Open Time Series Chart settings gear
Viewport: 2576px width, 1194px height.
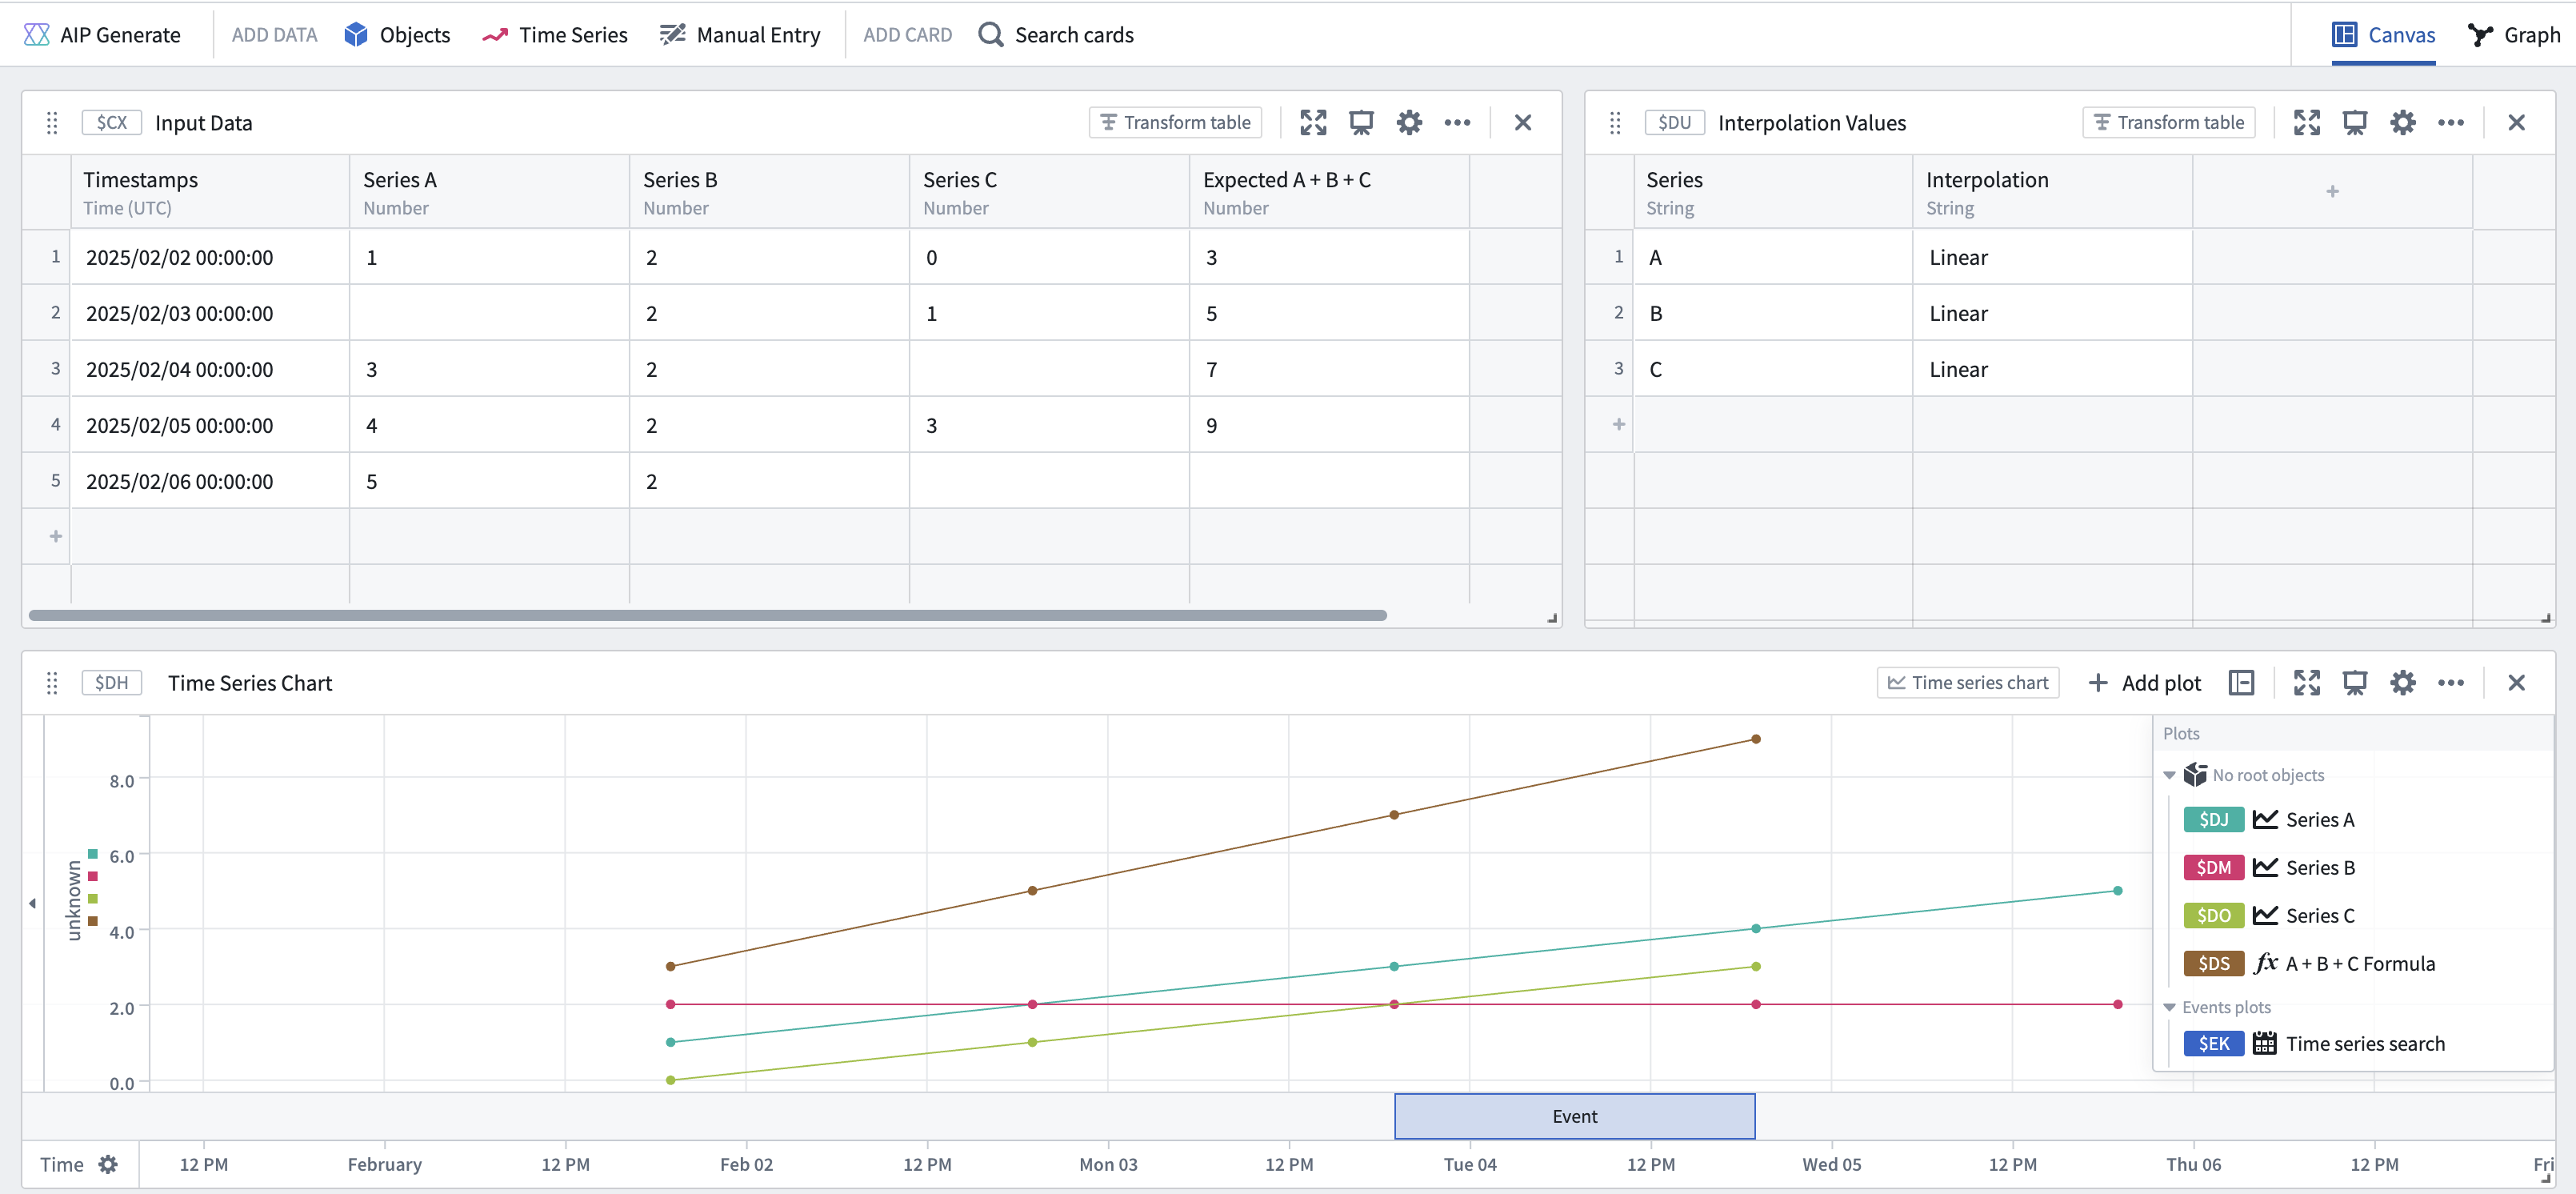pyautogui.click(x=2403, y=682)
